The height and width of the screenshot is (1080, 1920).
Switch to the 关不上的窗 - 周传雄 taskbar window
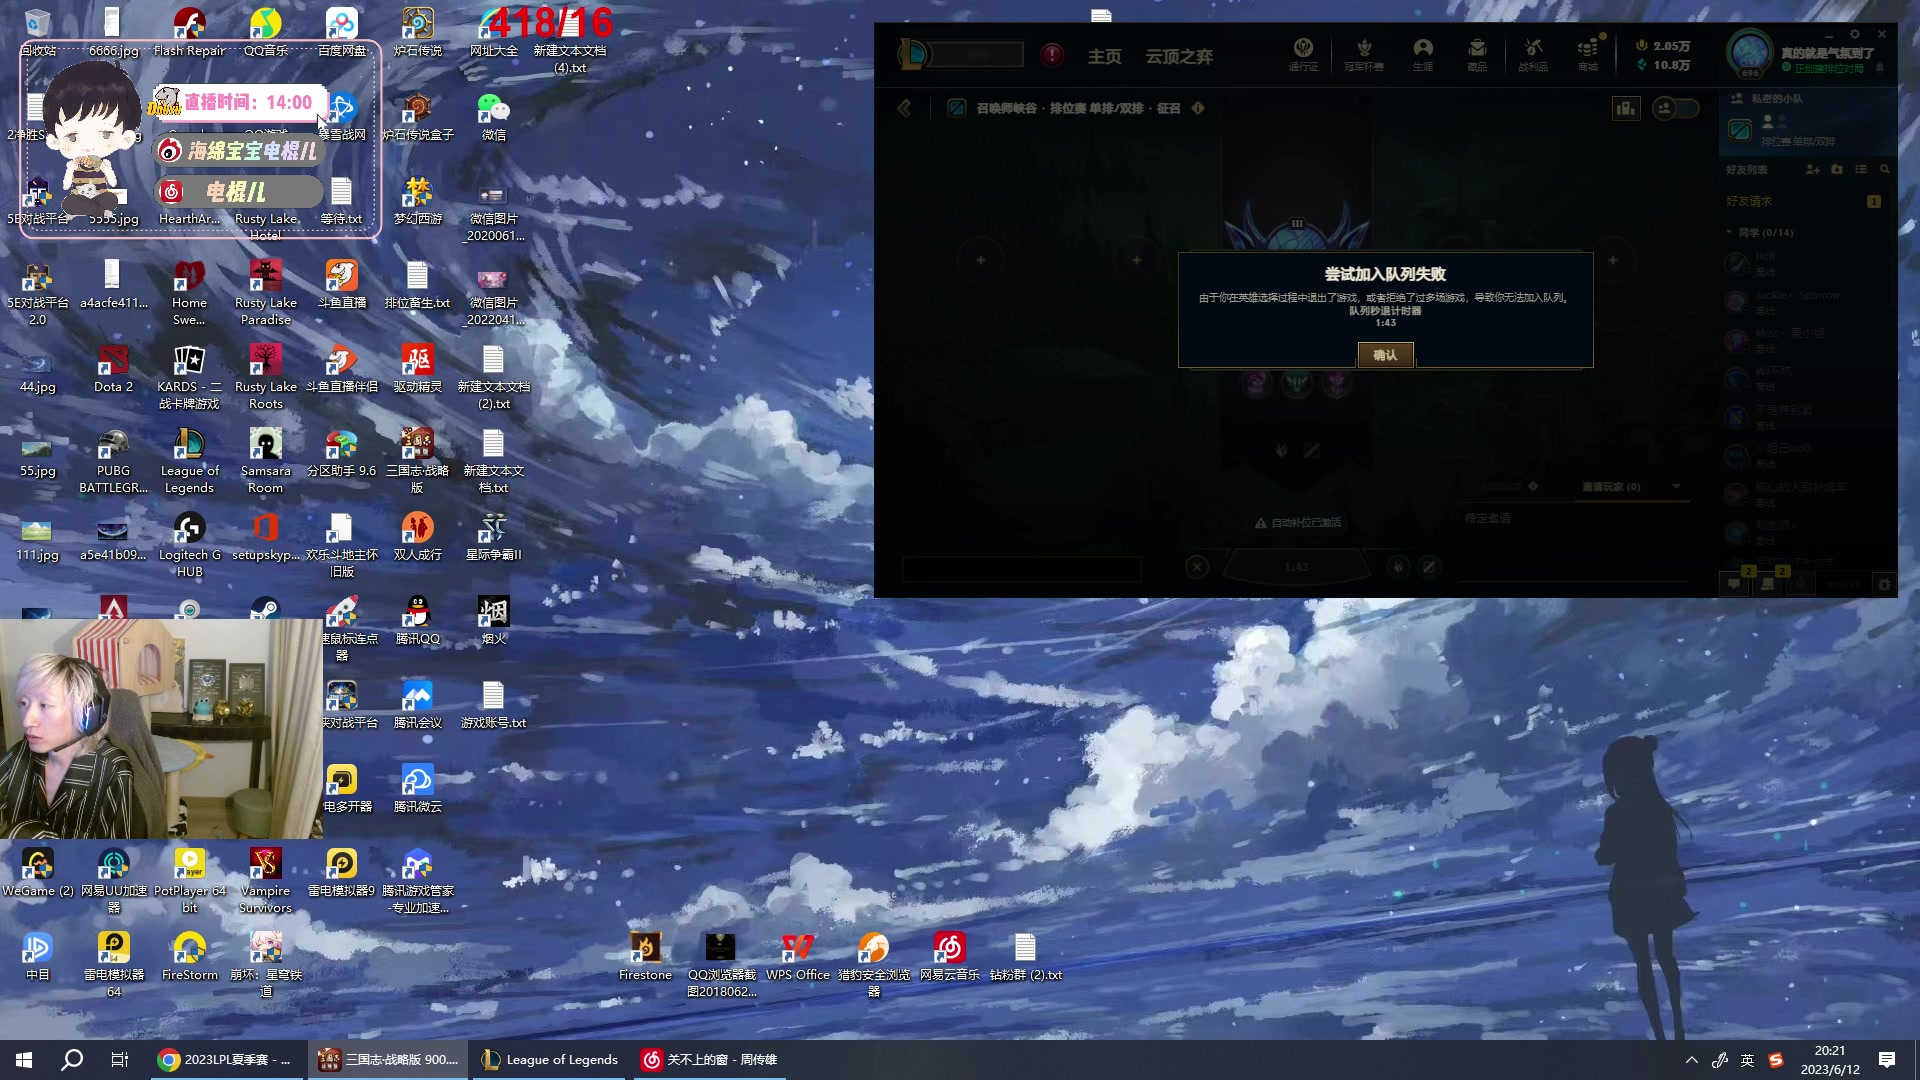(x=710, y=1060)
